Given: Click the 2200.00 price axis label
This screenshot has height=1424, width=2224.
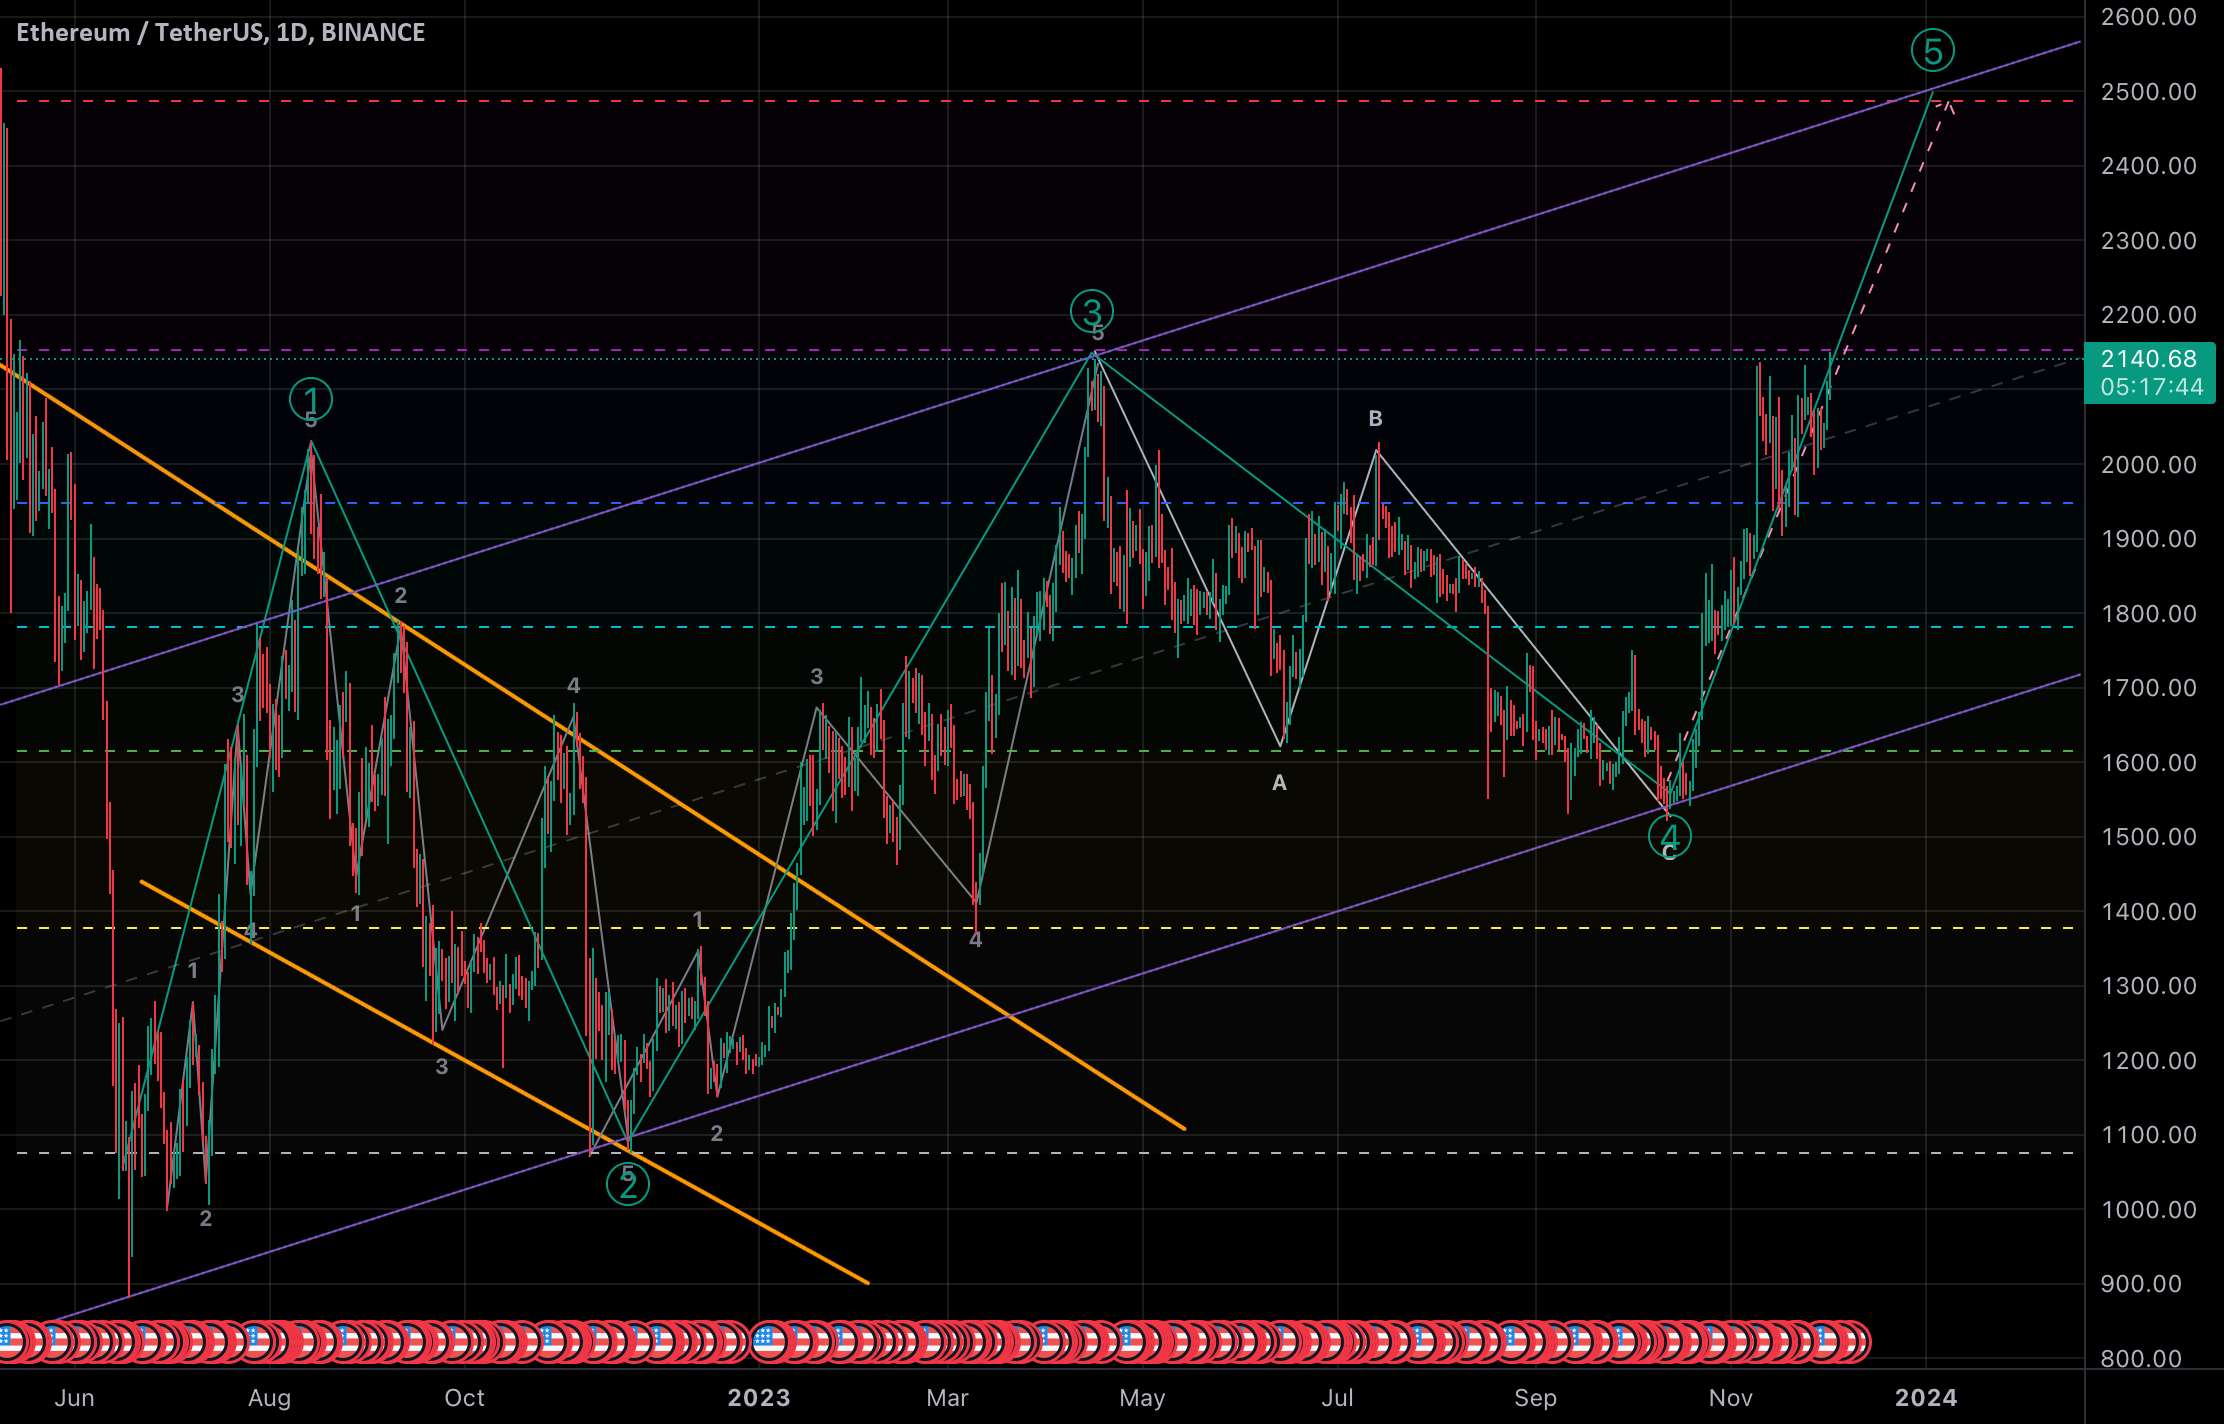Looking at the screenshot, I should point(2149,315).
